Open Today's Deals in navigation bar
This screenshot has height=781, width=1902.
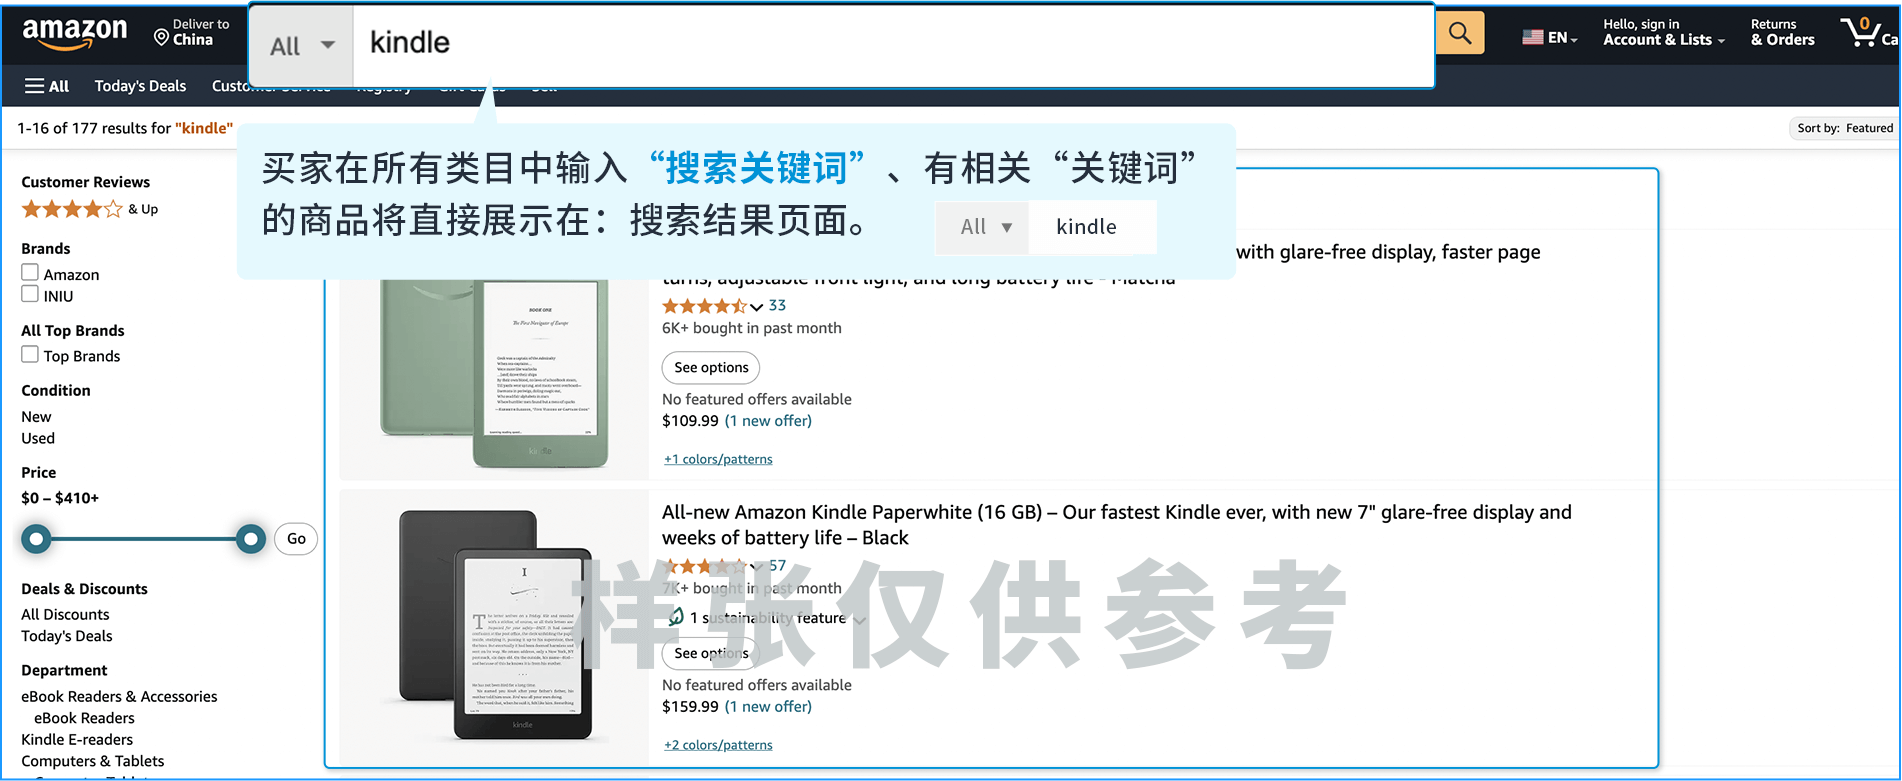coord(140,86)
